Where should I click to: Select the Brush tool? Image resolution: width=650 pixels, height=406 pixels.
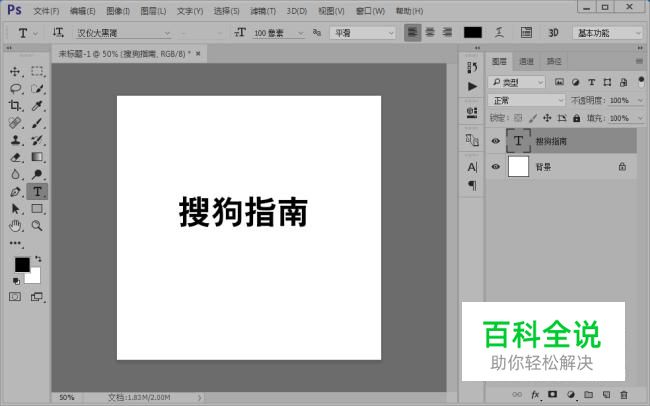(x=37, y=123)
